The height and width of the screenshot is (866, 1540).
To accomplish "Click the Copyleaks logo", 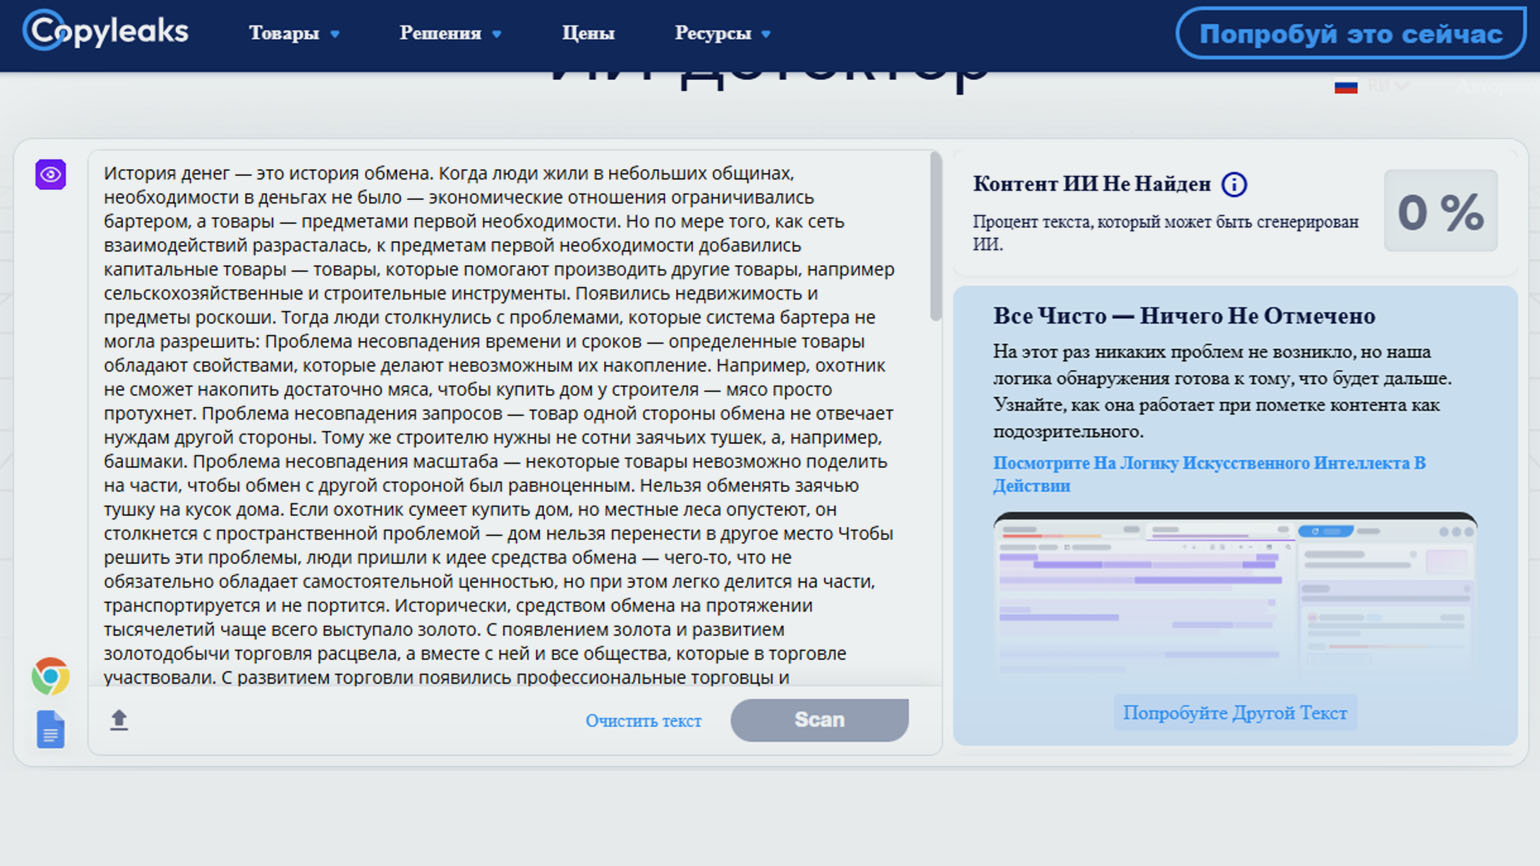I will point(106,32).
